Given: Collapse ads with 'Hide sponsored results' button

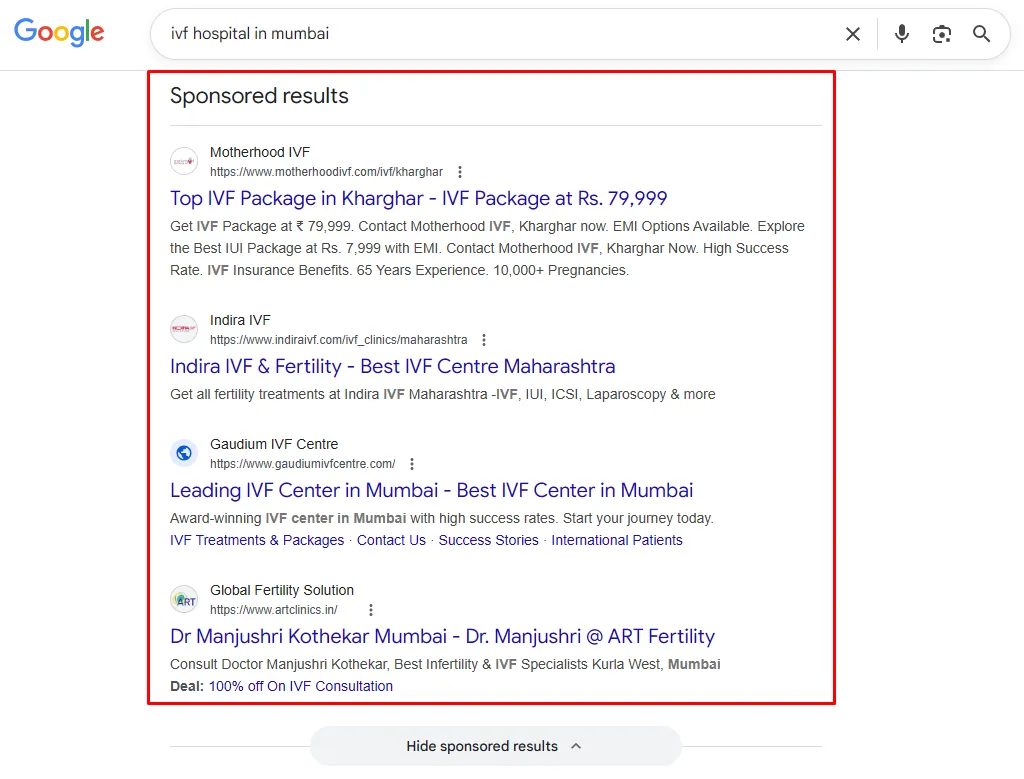Looking at the screenshot, I should (496, 746).
